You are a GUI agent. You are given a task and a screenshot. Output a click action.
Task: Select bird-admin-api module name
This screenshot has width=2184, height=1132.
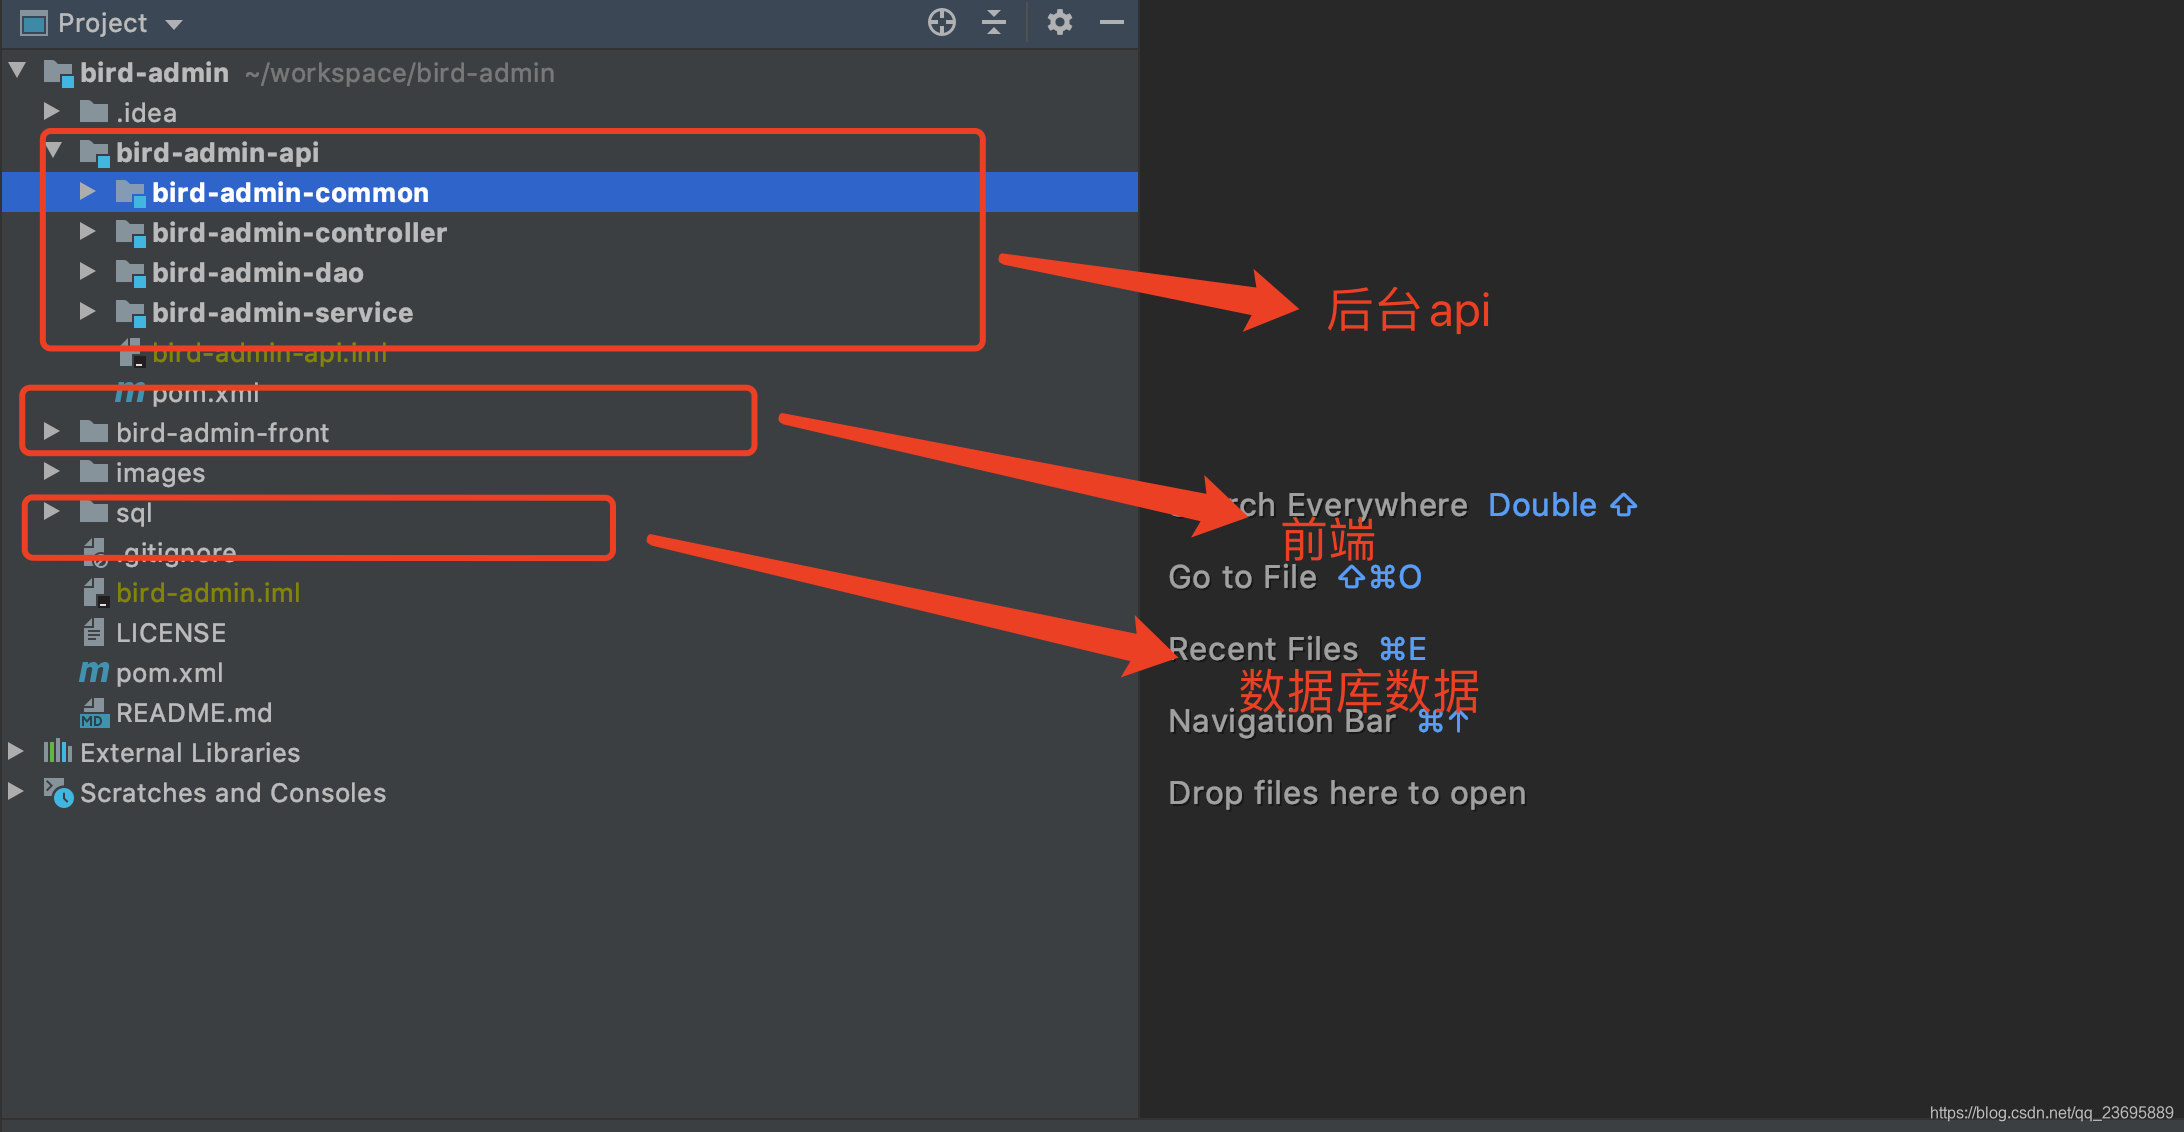point(217,152)
